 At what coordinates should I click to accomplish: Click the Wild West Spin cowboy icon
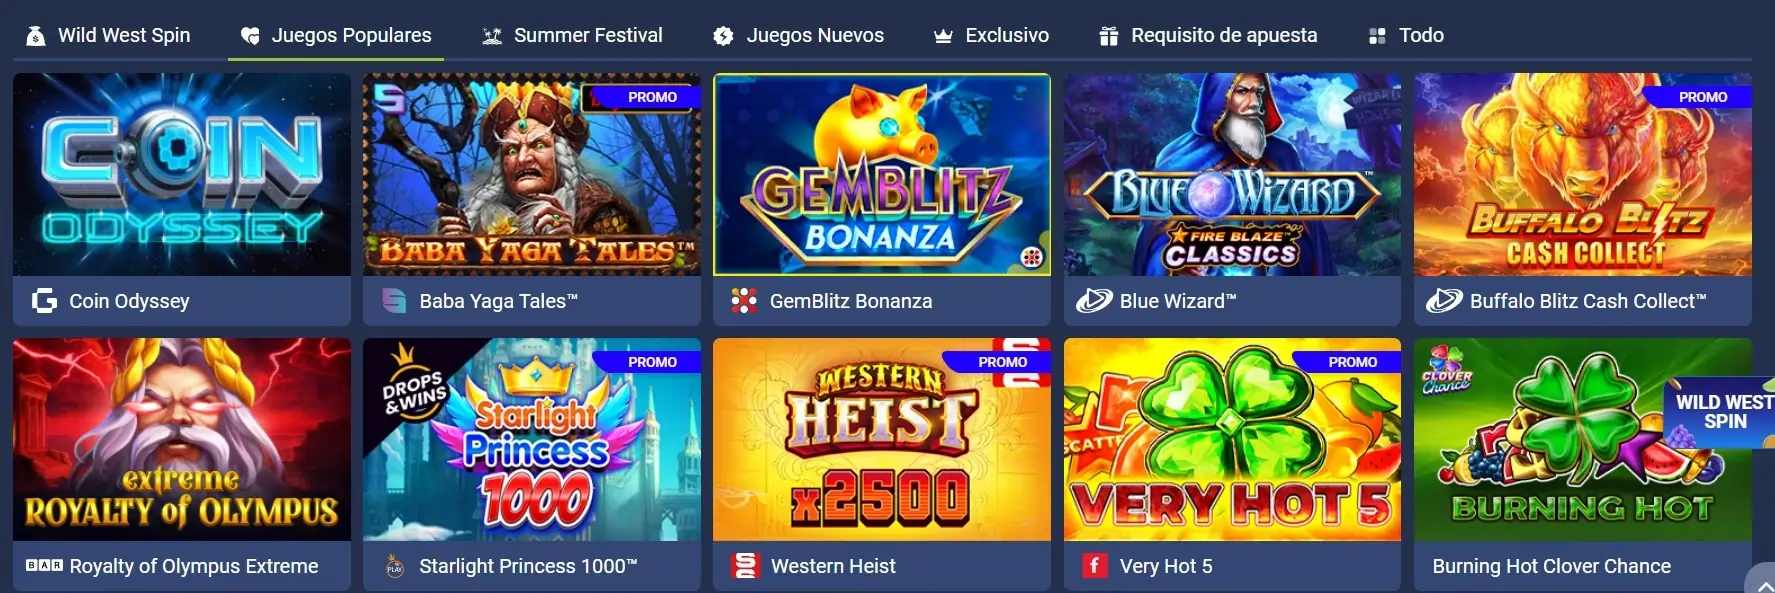coord(36,36)
